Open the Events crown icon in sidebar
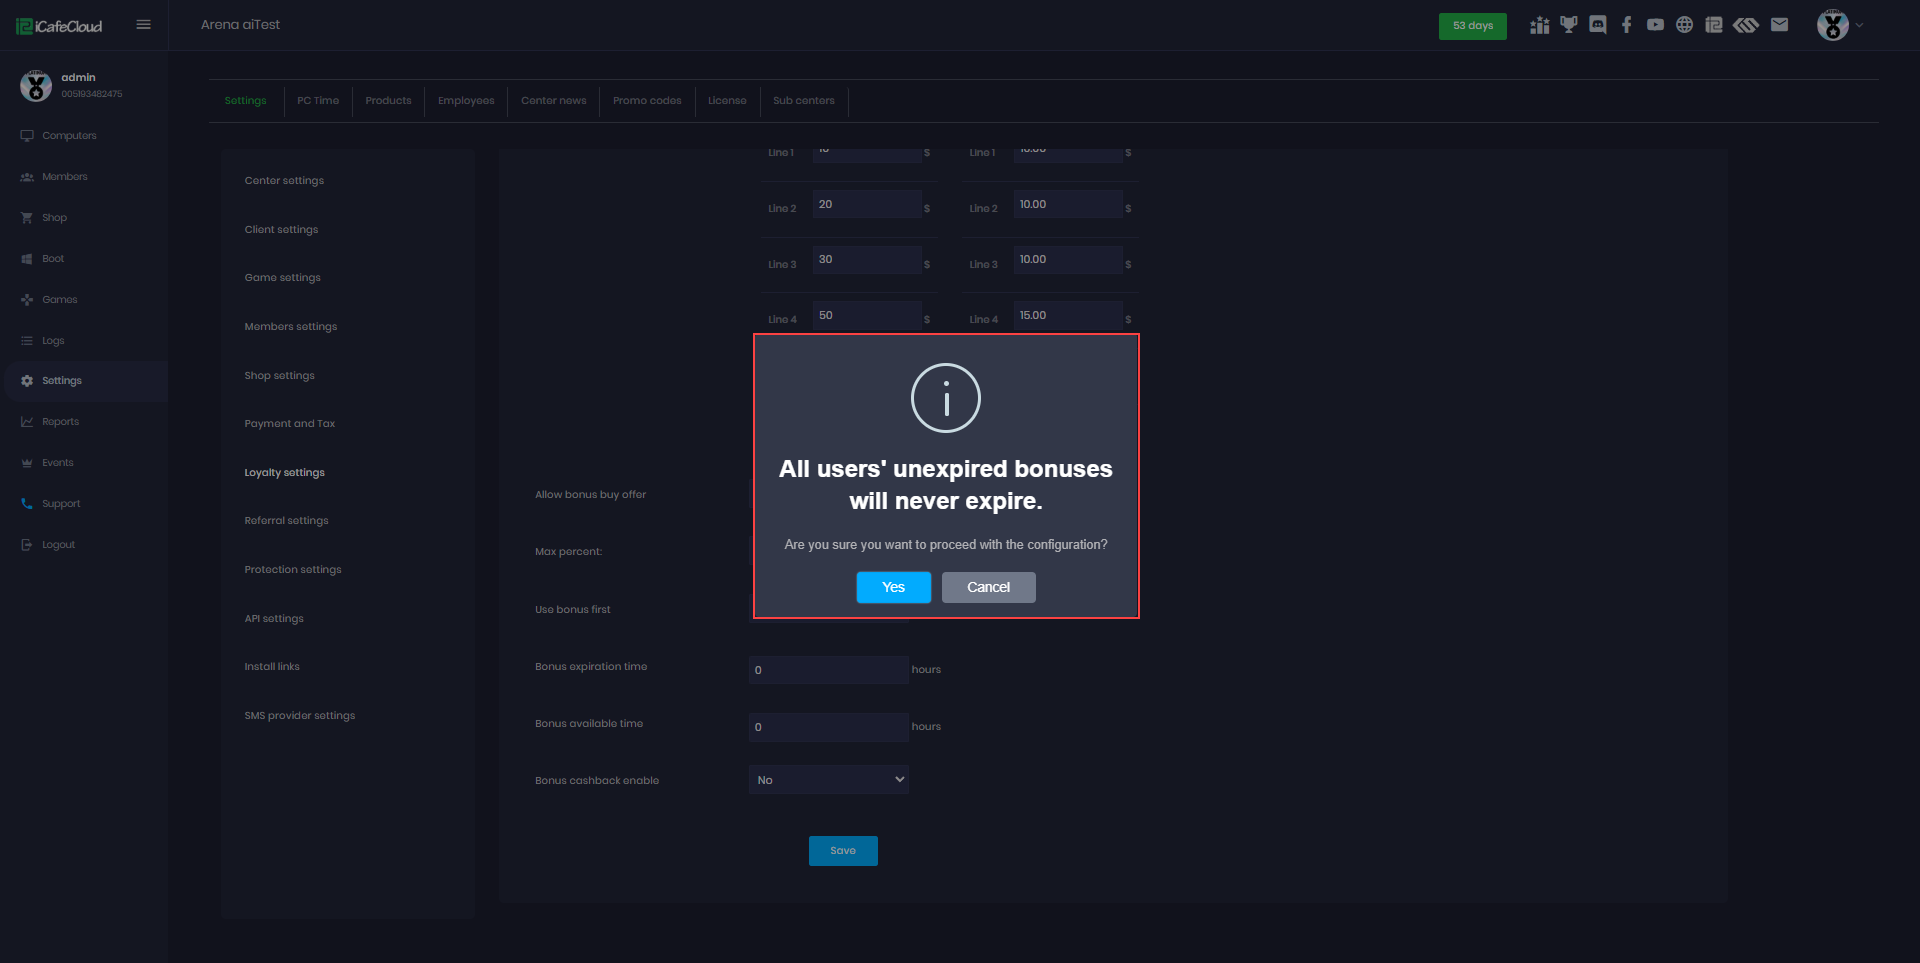Screen dimensions: 1920x963 [27, 463]
